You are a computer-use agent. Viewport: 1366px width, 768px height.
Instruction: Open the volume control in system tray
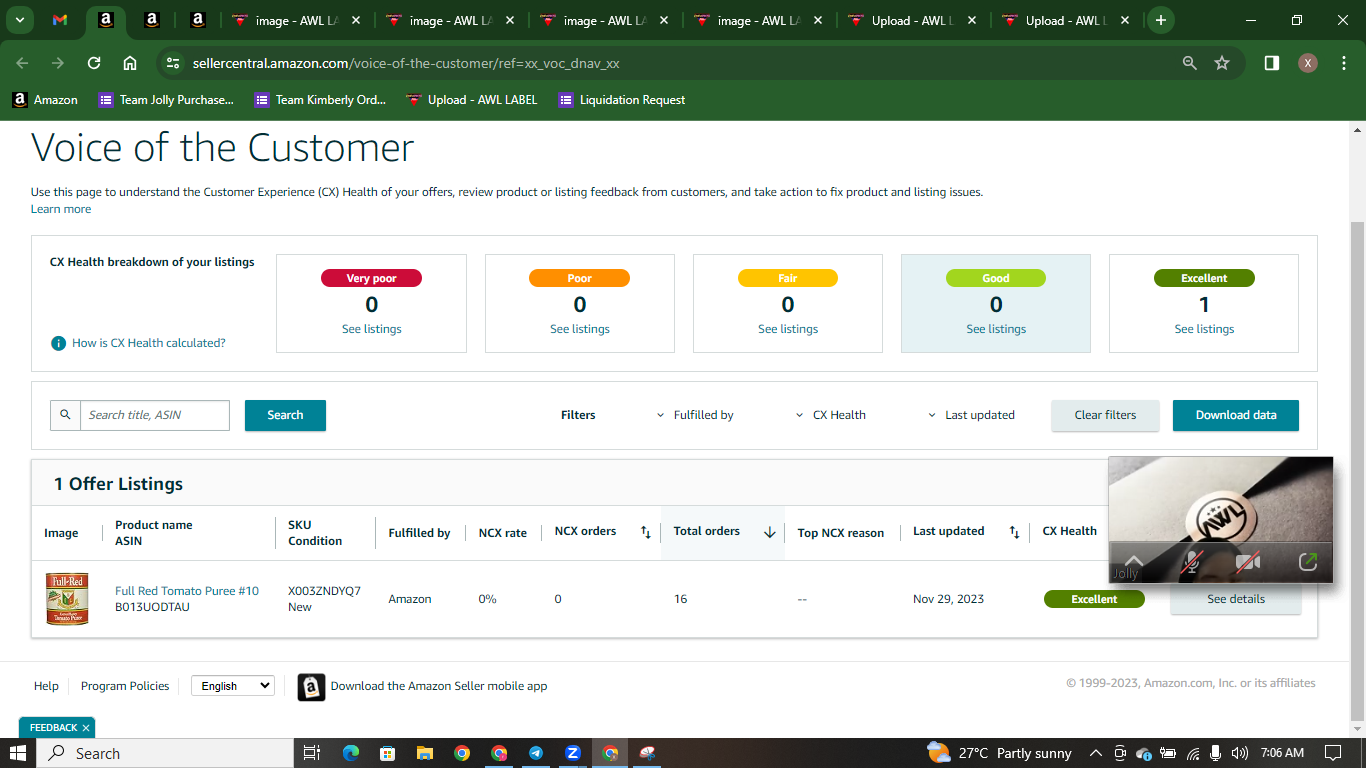[x=1240, y=753]
